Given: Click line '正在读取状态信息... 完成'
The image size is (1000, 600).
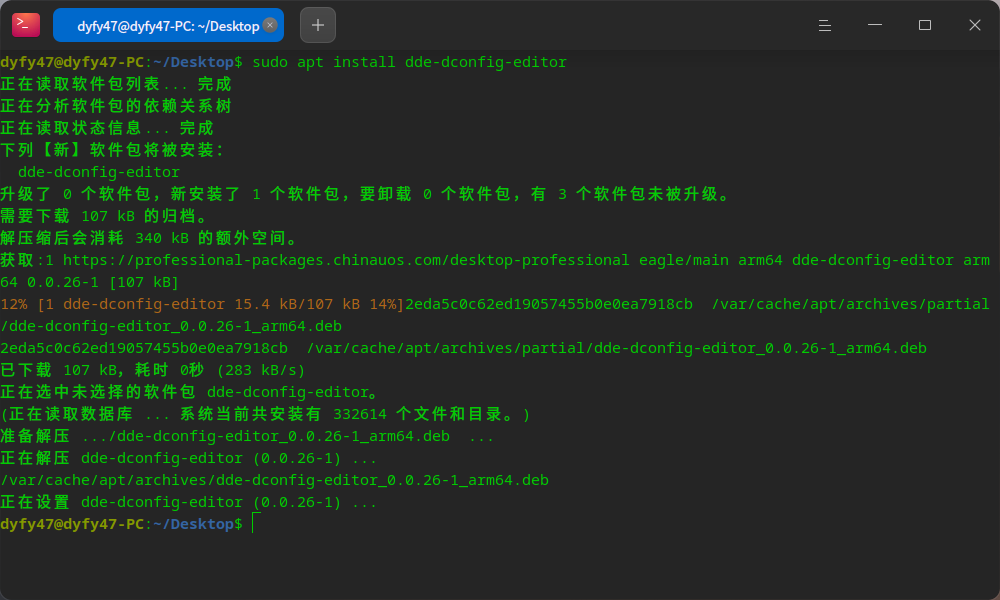Looking at the screenshot, I should tap(107, 128).
